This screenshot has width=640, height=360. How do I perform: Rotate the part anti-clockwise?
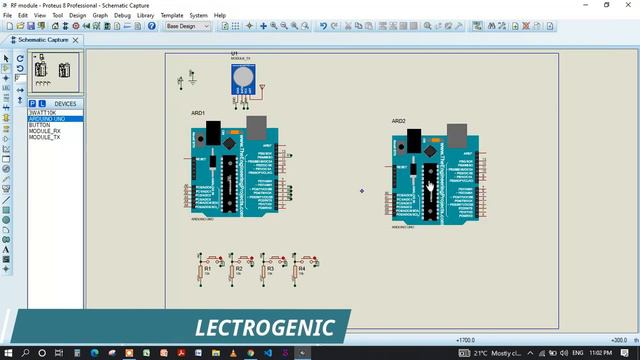tap(20, 68)
